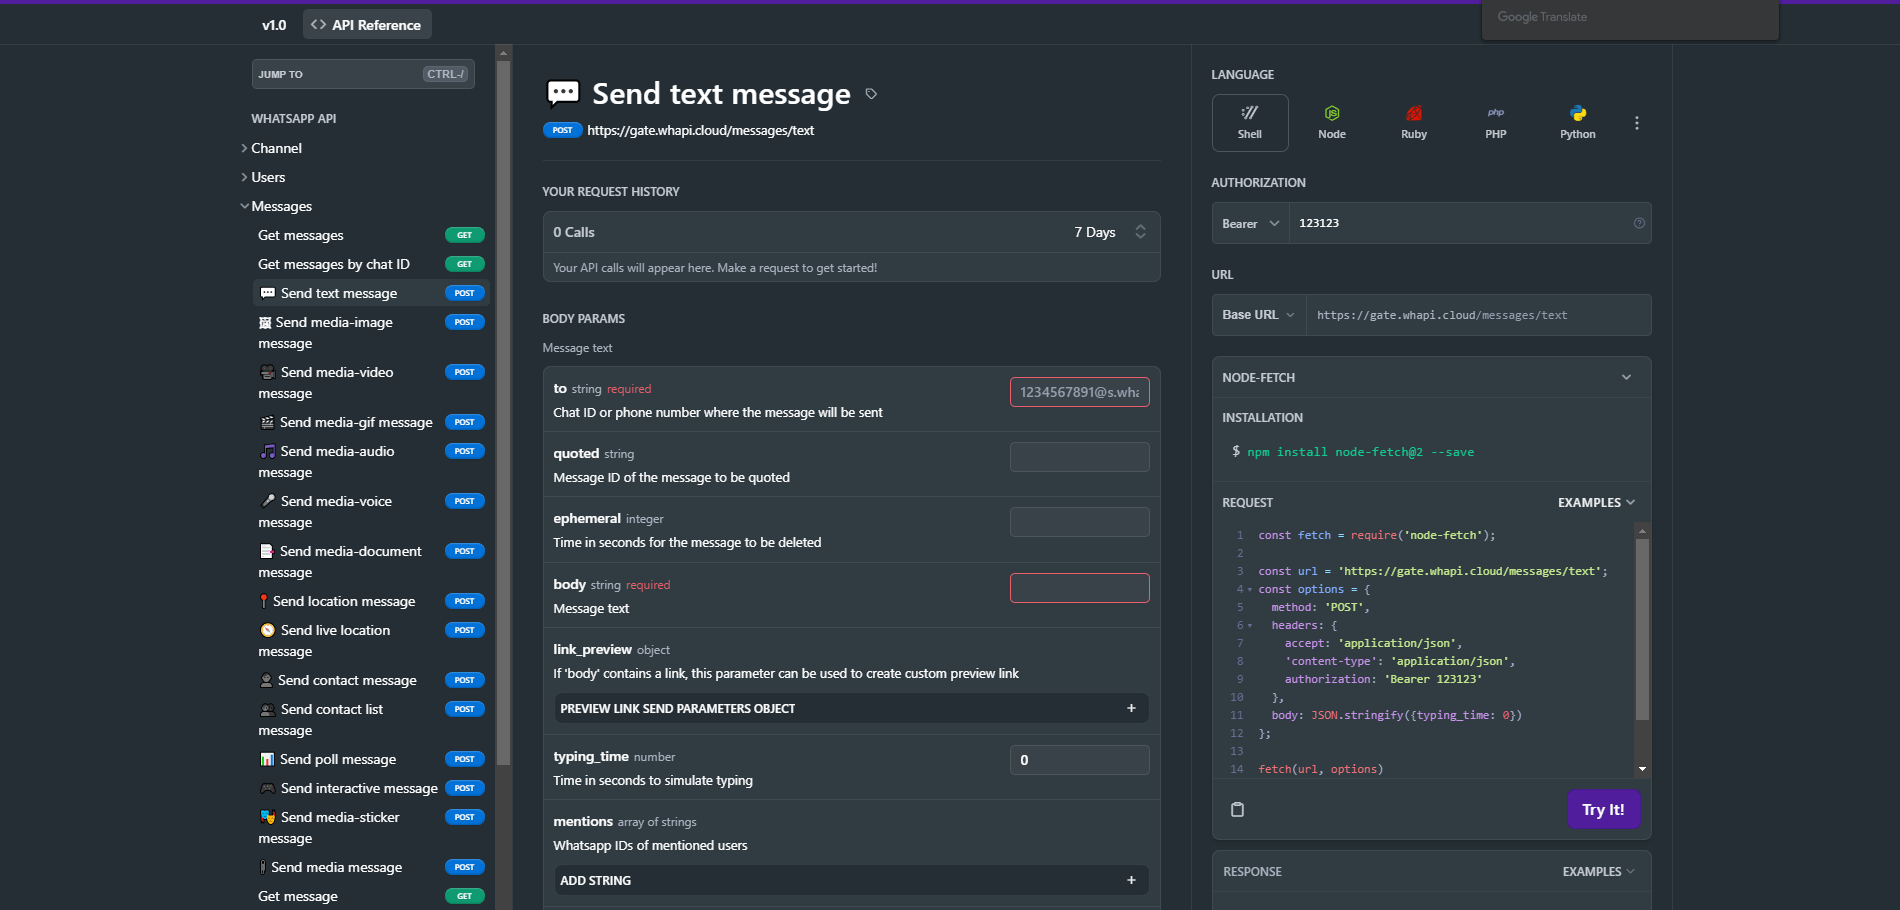Open Get messages by chat ID

coord(371,264)
